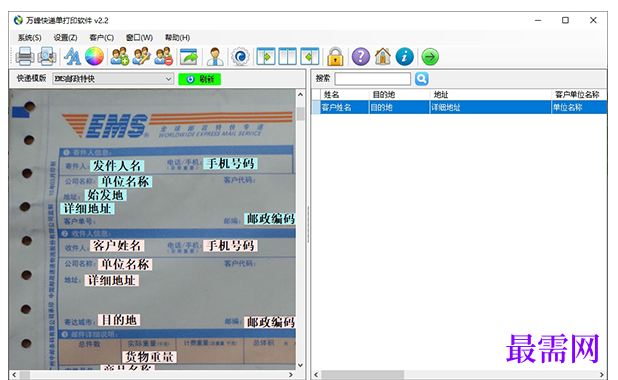The height and width of the screenshot is (380, 618).
Task: Open the color wheel picker
Action: (x=95, y=56)
